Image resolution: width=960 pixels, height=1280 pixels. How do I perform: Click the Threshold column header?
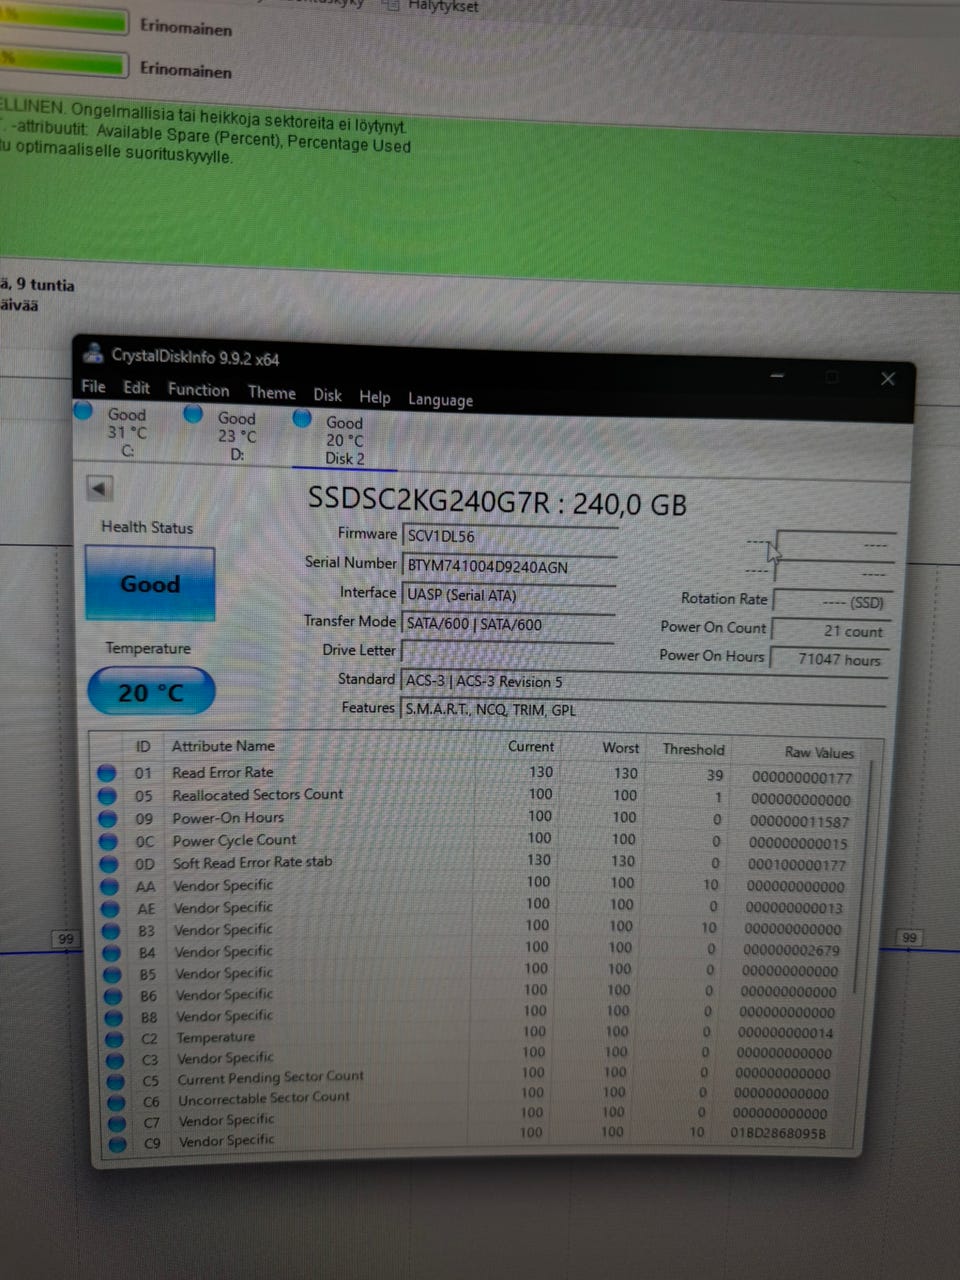click(x=693, y=749)
